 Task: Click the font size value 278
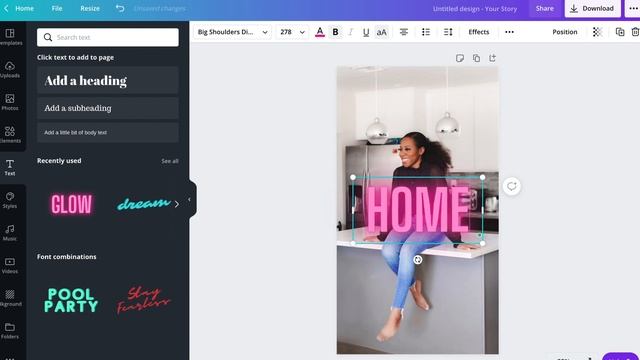point(286,32)
